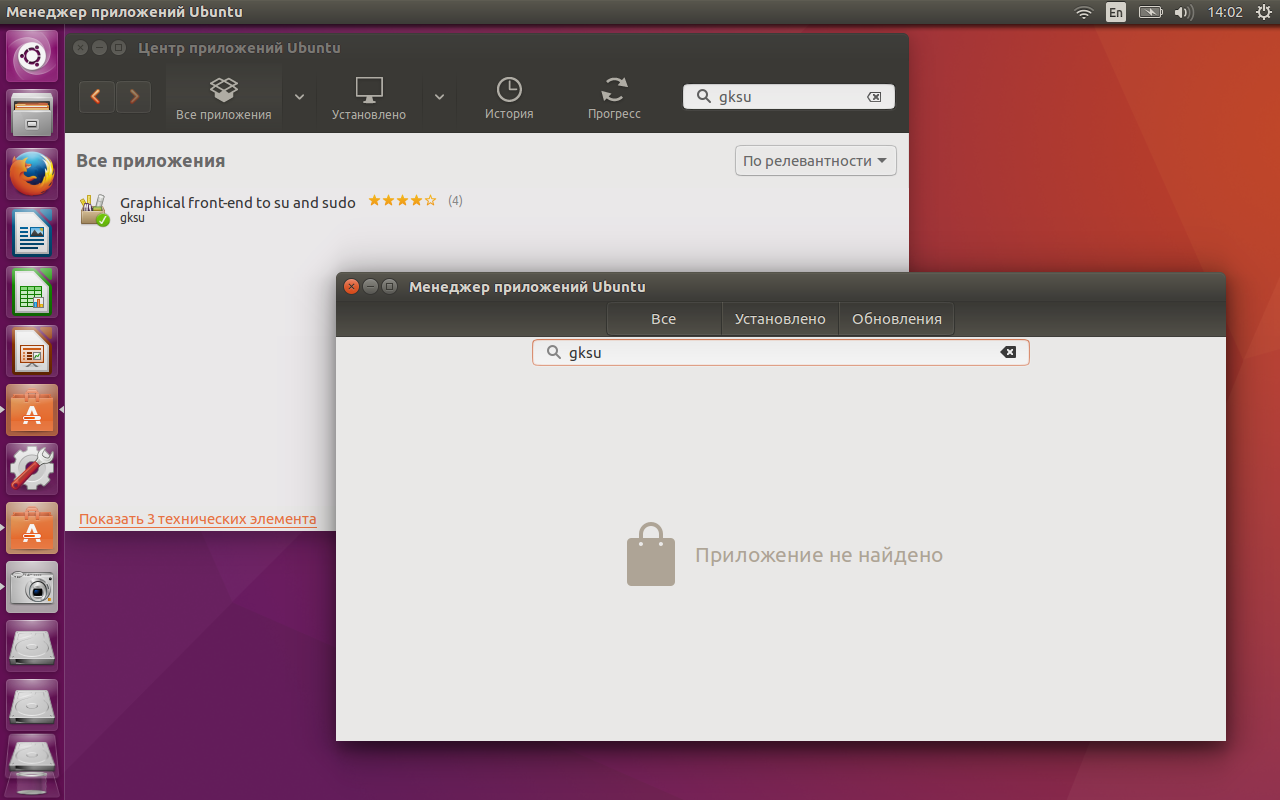
Task: Select the Установлено tab in Ubuntu Software
Action: pyautogui.click(x=780, y=319)
